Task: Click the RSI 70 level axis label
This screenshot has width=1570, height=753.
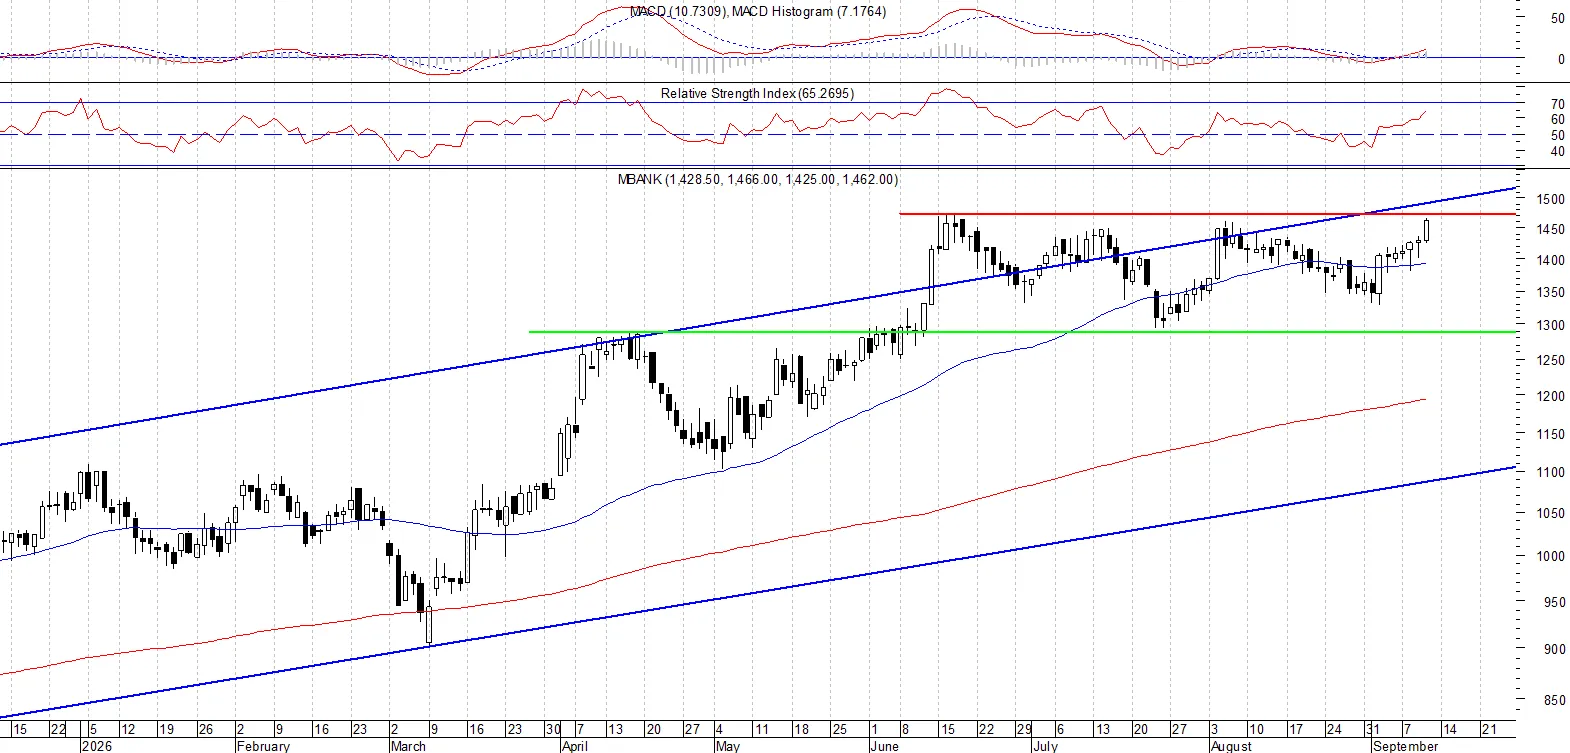Action: [x=1557, y=104]
